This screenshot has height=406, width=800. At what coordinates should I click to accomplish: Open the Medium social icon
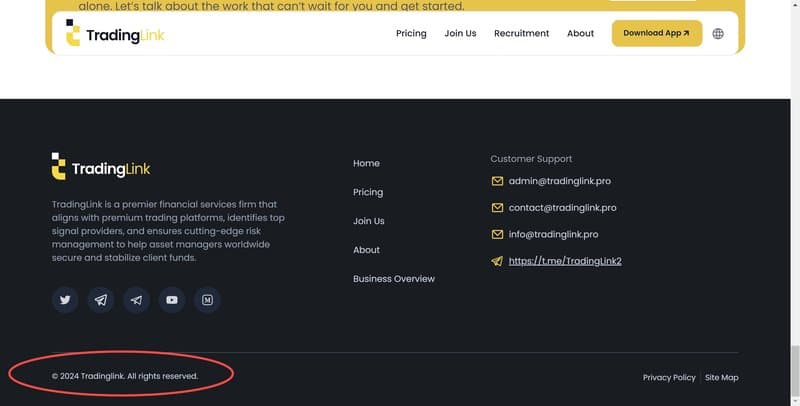click(x=207, y=300)
